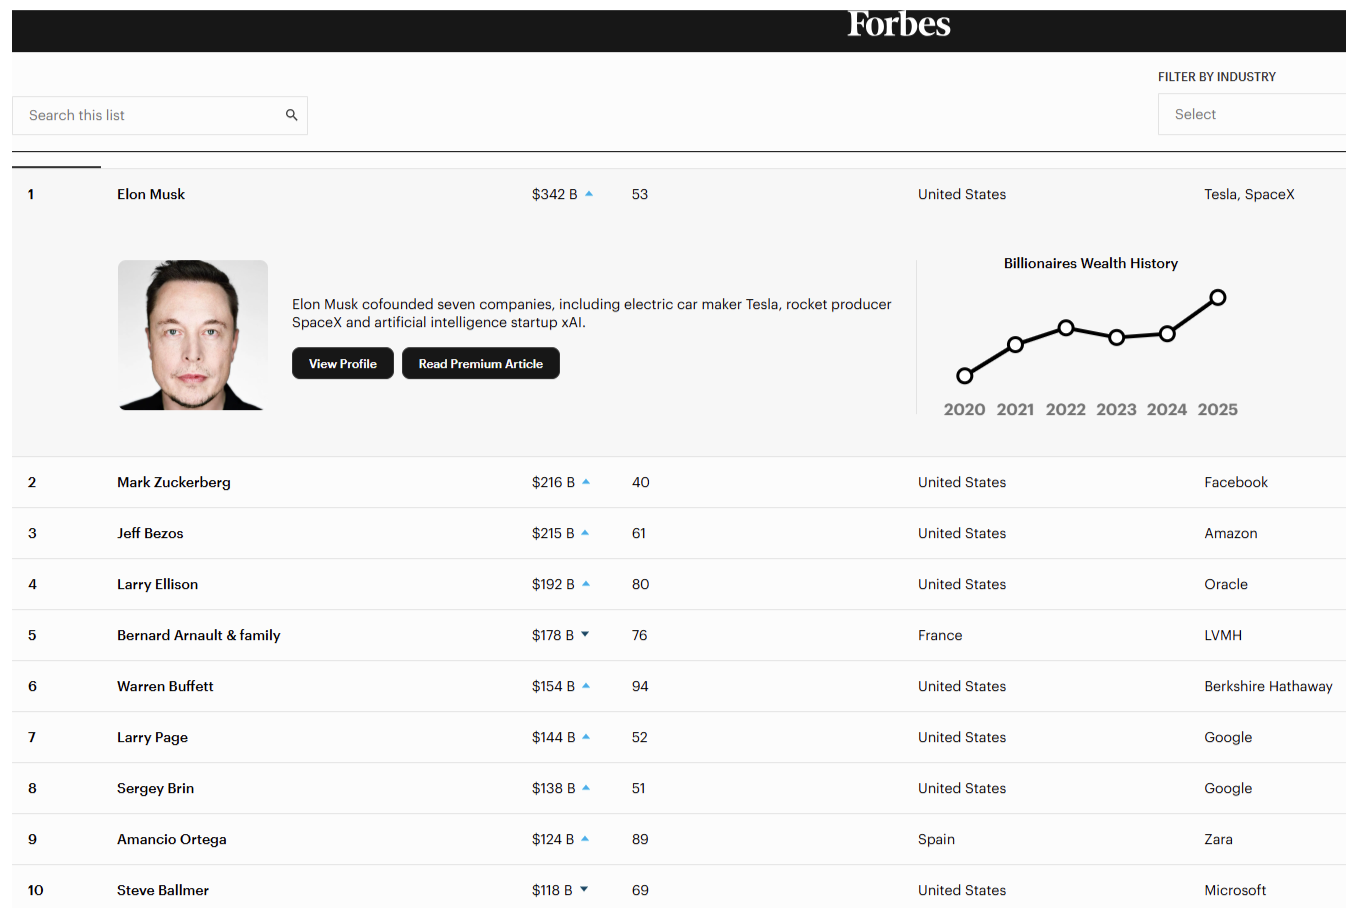The width and height of the screenshot is (1360, 918).
Task: Click the search magnifier icon
Action: click(x=292, y=115)
